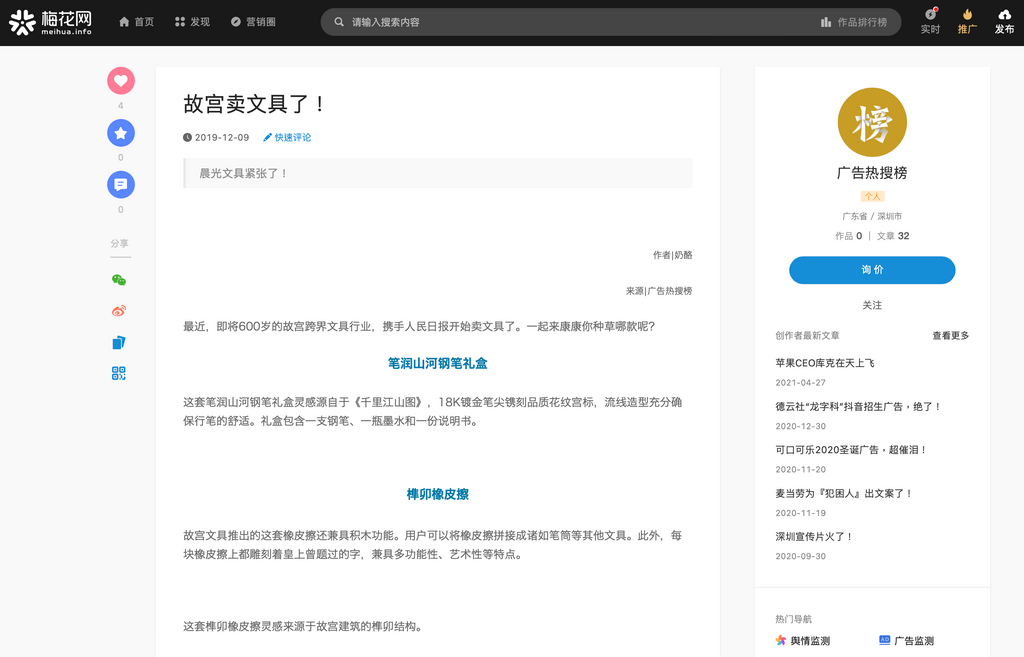The height and width of the screenshot is (657, 1024).
Task: Click the 询价 button
Action: coord(872,270)
